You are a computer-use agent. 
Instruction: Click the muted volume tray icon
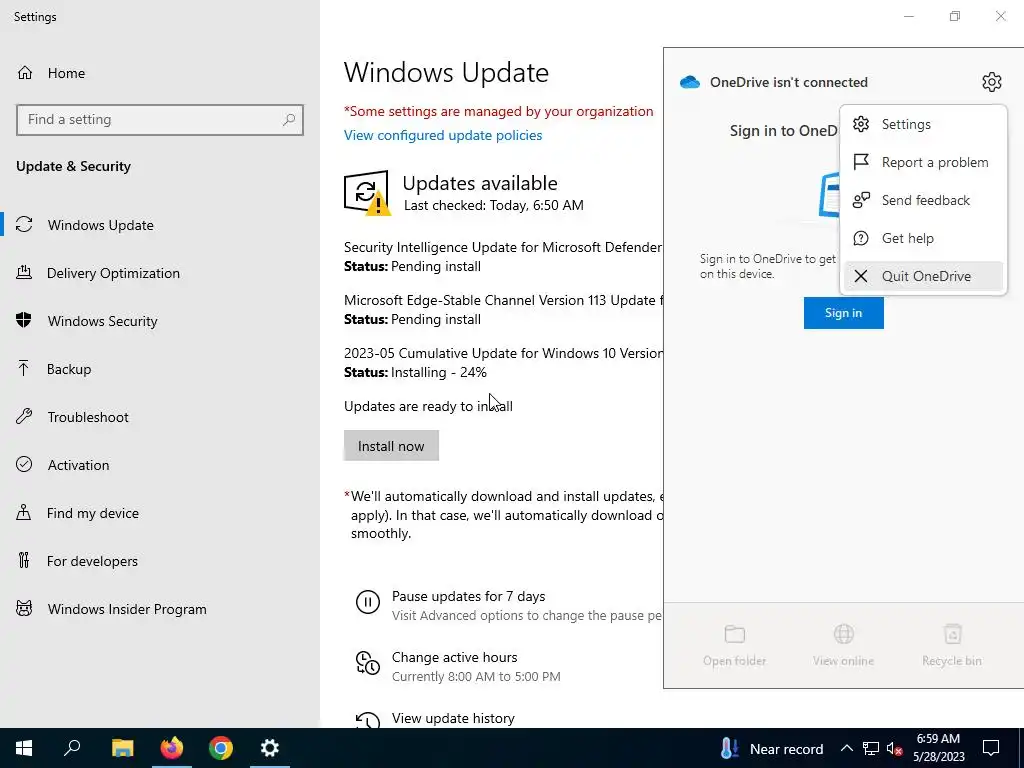(895, 748)
